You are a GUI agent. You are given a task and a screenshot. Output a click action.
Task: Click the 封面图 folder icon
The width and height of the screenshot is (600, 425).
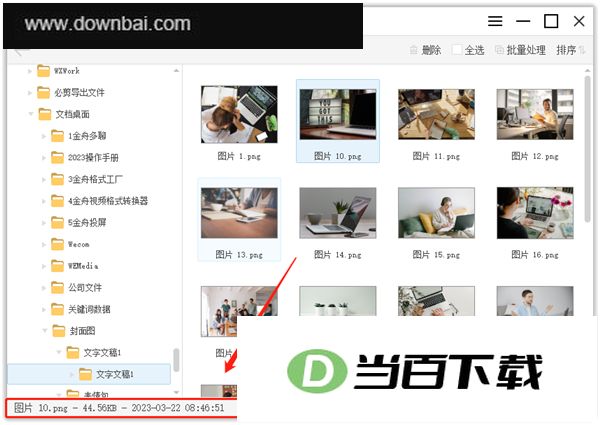coord(59,331)
